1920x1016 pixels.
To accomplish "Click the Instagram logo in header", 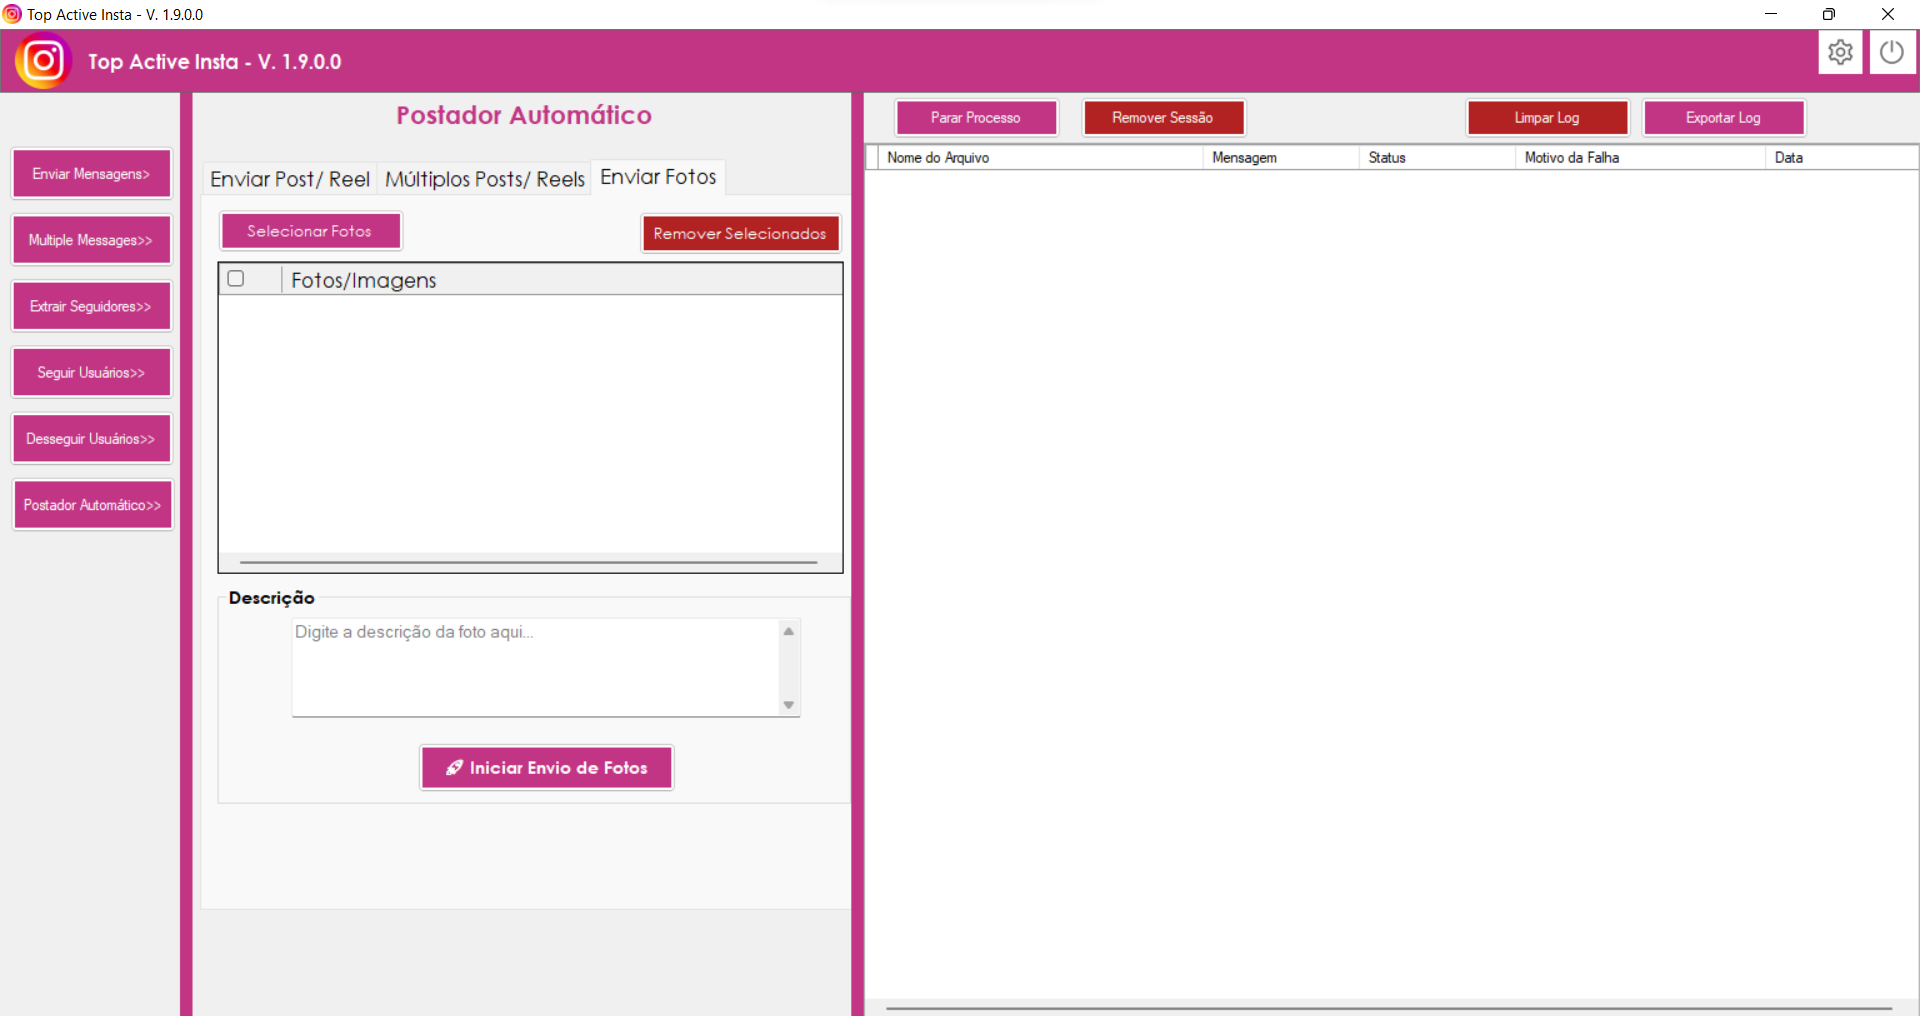I will pyautogui.click(x=43, y=61).
